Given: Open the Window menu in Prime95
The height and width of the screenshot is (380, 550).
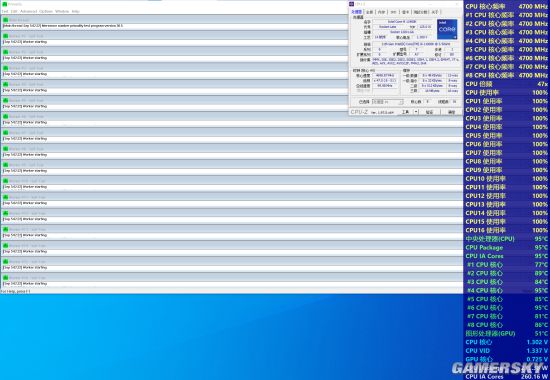Looking at the screenshot, I should point(62,12).
